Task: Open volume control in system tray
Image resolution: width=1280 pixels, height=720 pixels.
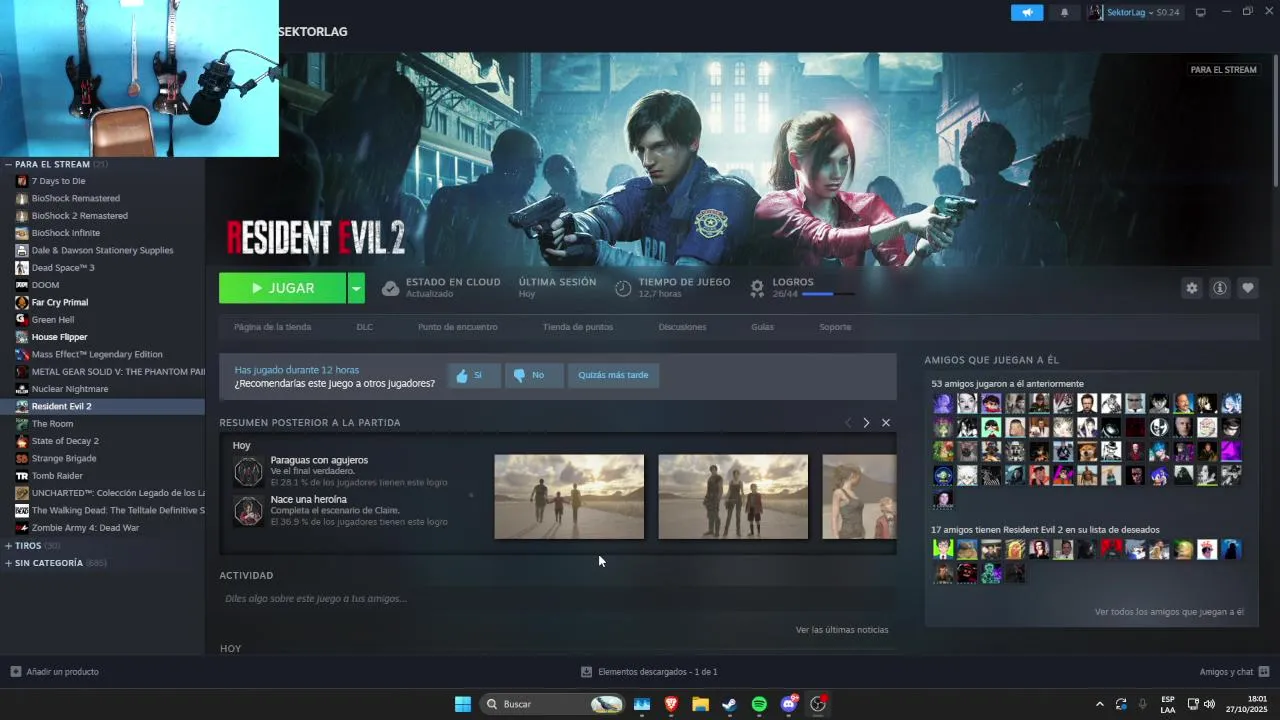Action: 1209,704
